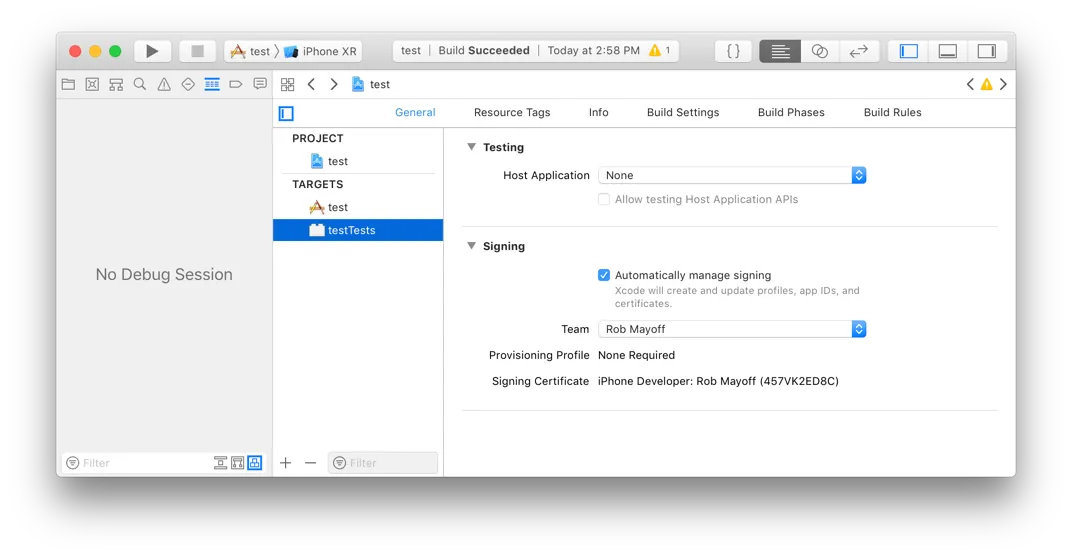Select the test project under PROJECT

coord(358,161)
